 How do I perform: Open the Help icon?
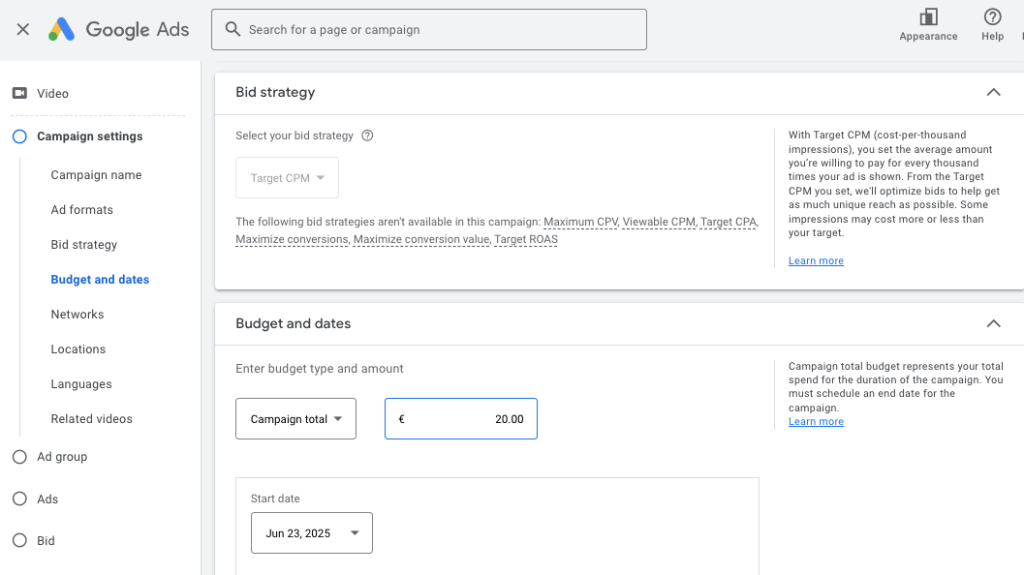[x=992, y=18]
